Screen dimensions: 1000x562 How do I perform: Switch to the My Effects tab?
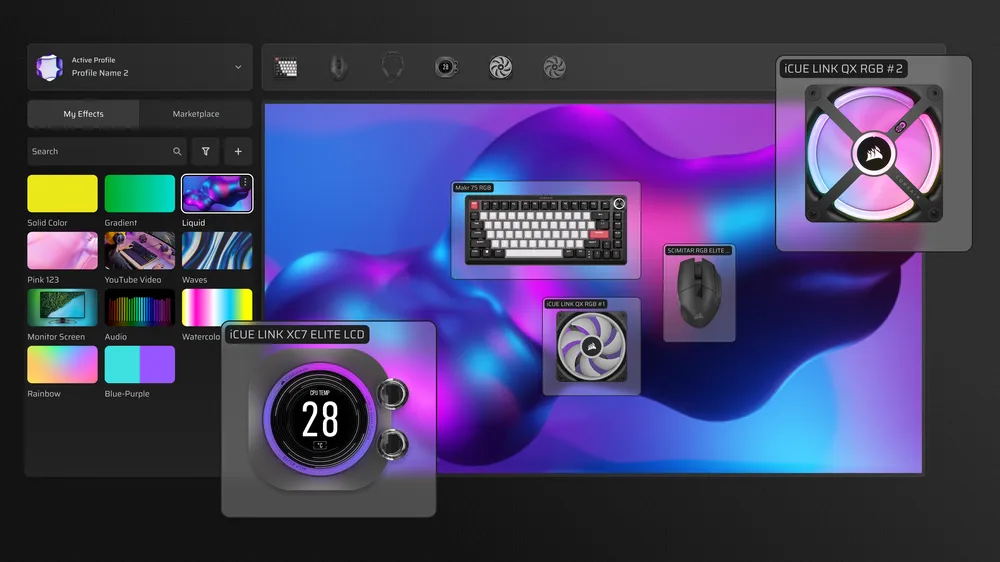point(83,114)
